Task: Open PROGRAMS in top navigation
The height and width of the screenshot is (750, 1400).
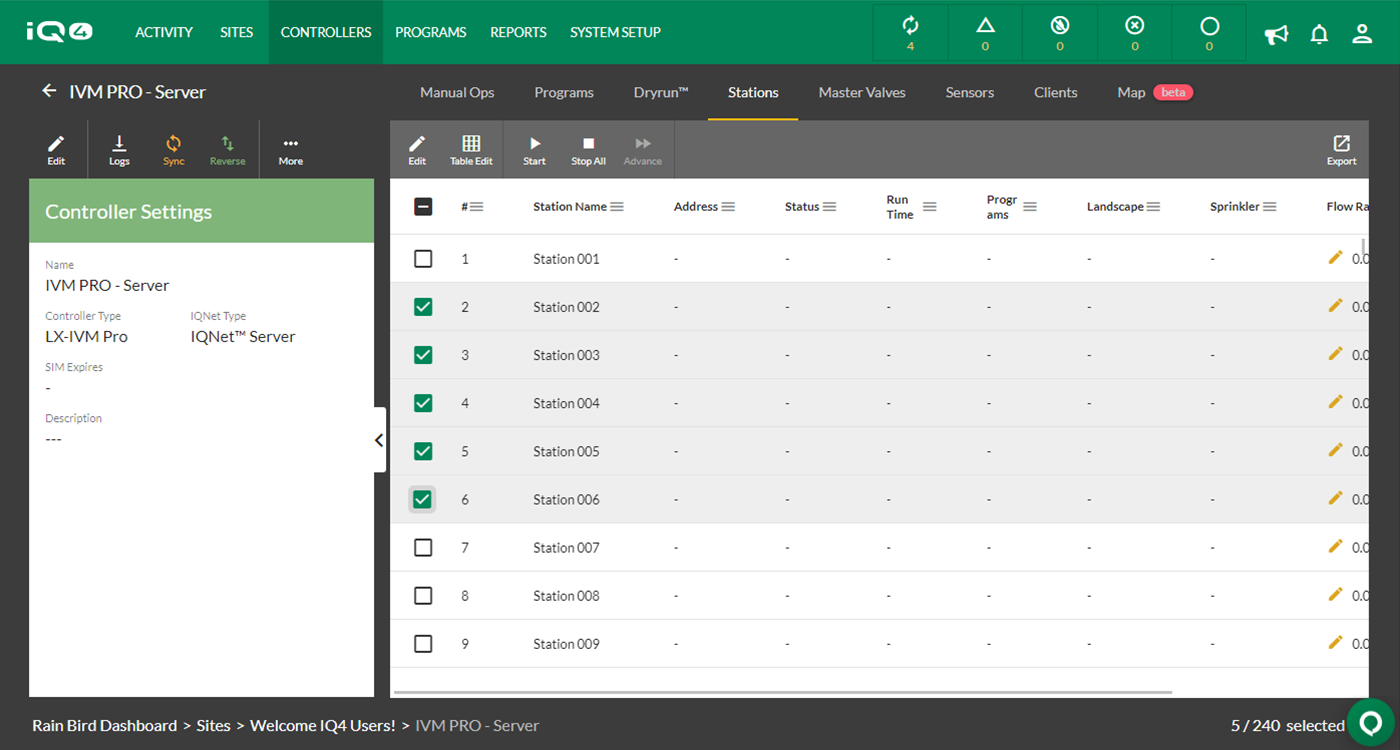Action: coord(430,32)
